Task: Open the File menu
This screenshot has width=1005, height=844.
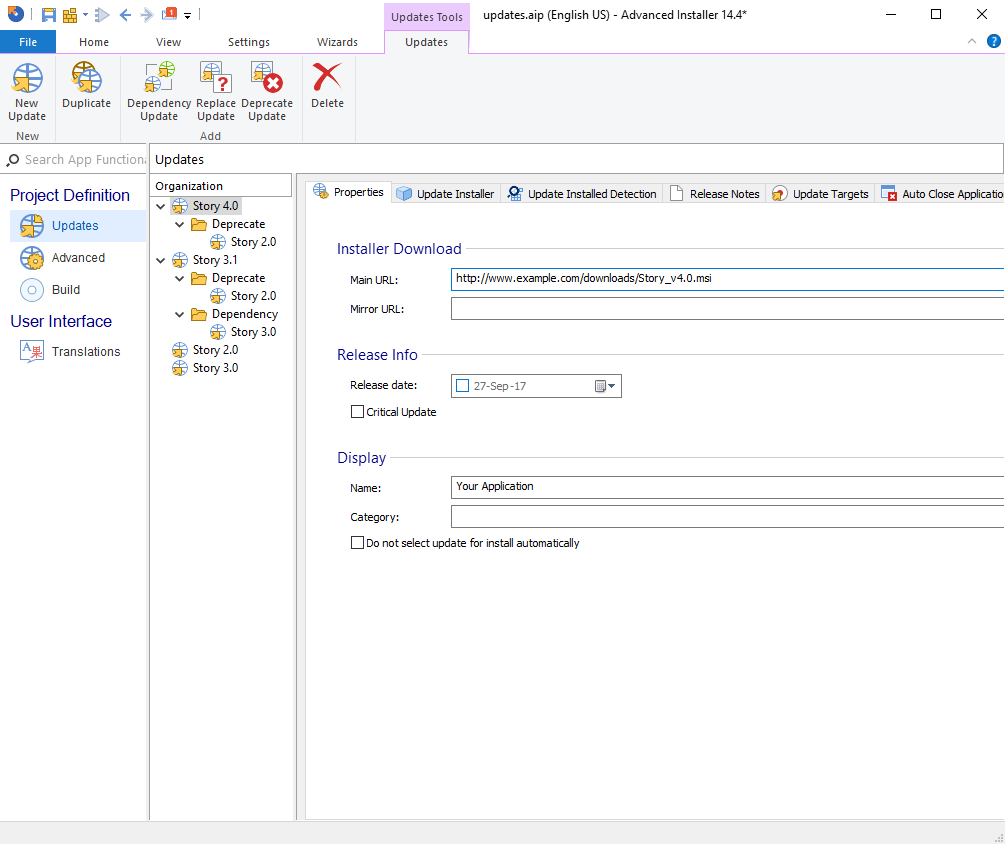Action: [x=28, y=42]
